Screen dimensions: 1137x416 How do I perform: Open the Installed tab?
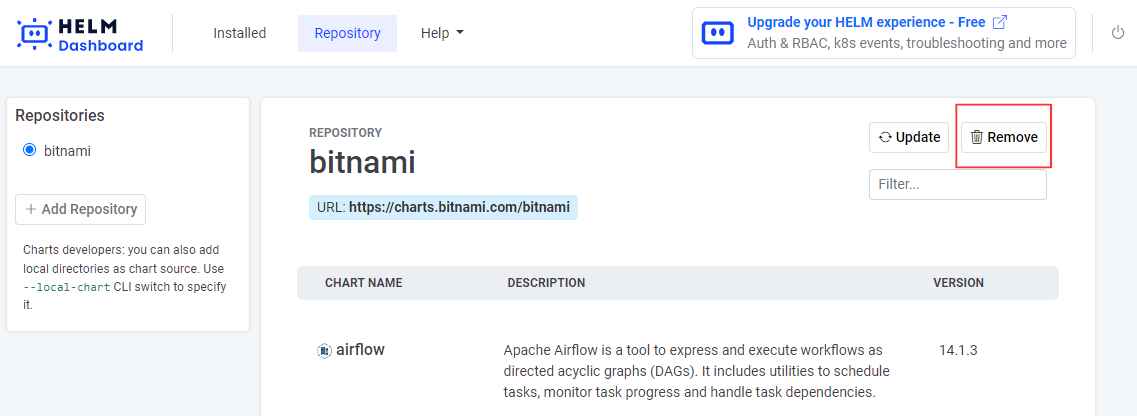239,33
